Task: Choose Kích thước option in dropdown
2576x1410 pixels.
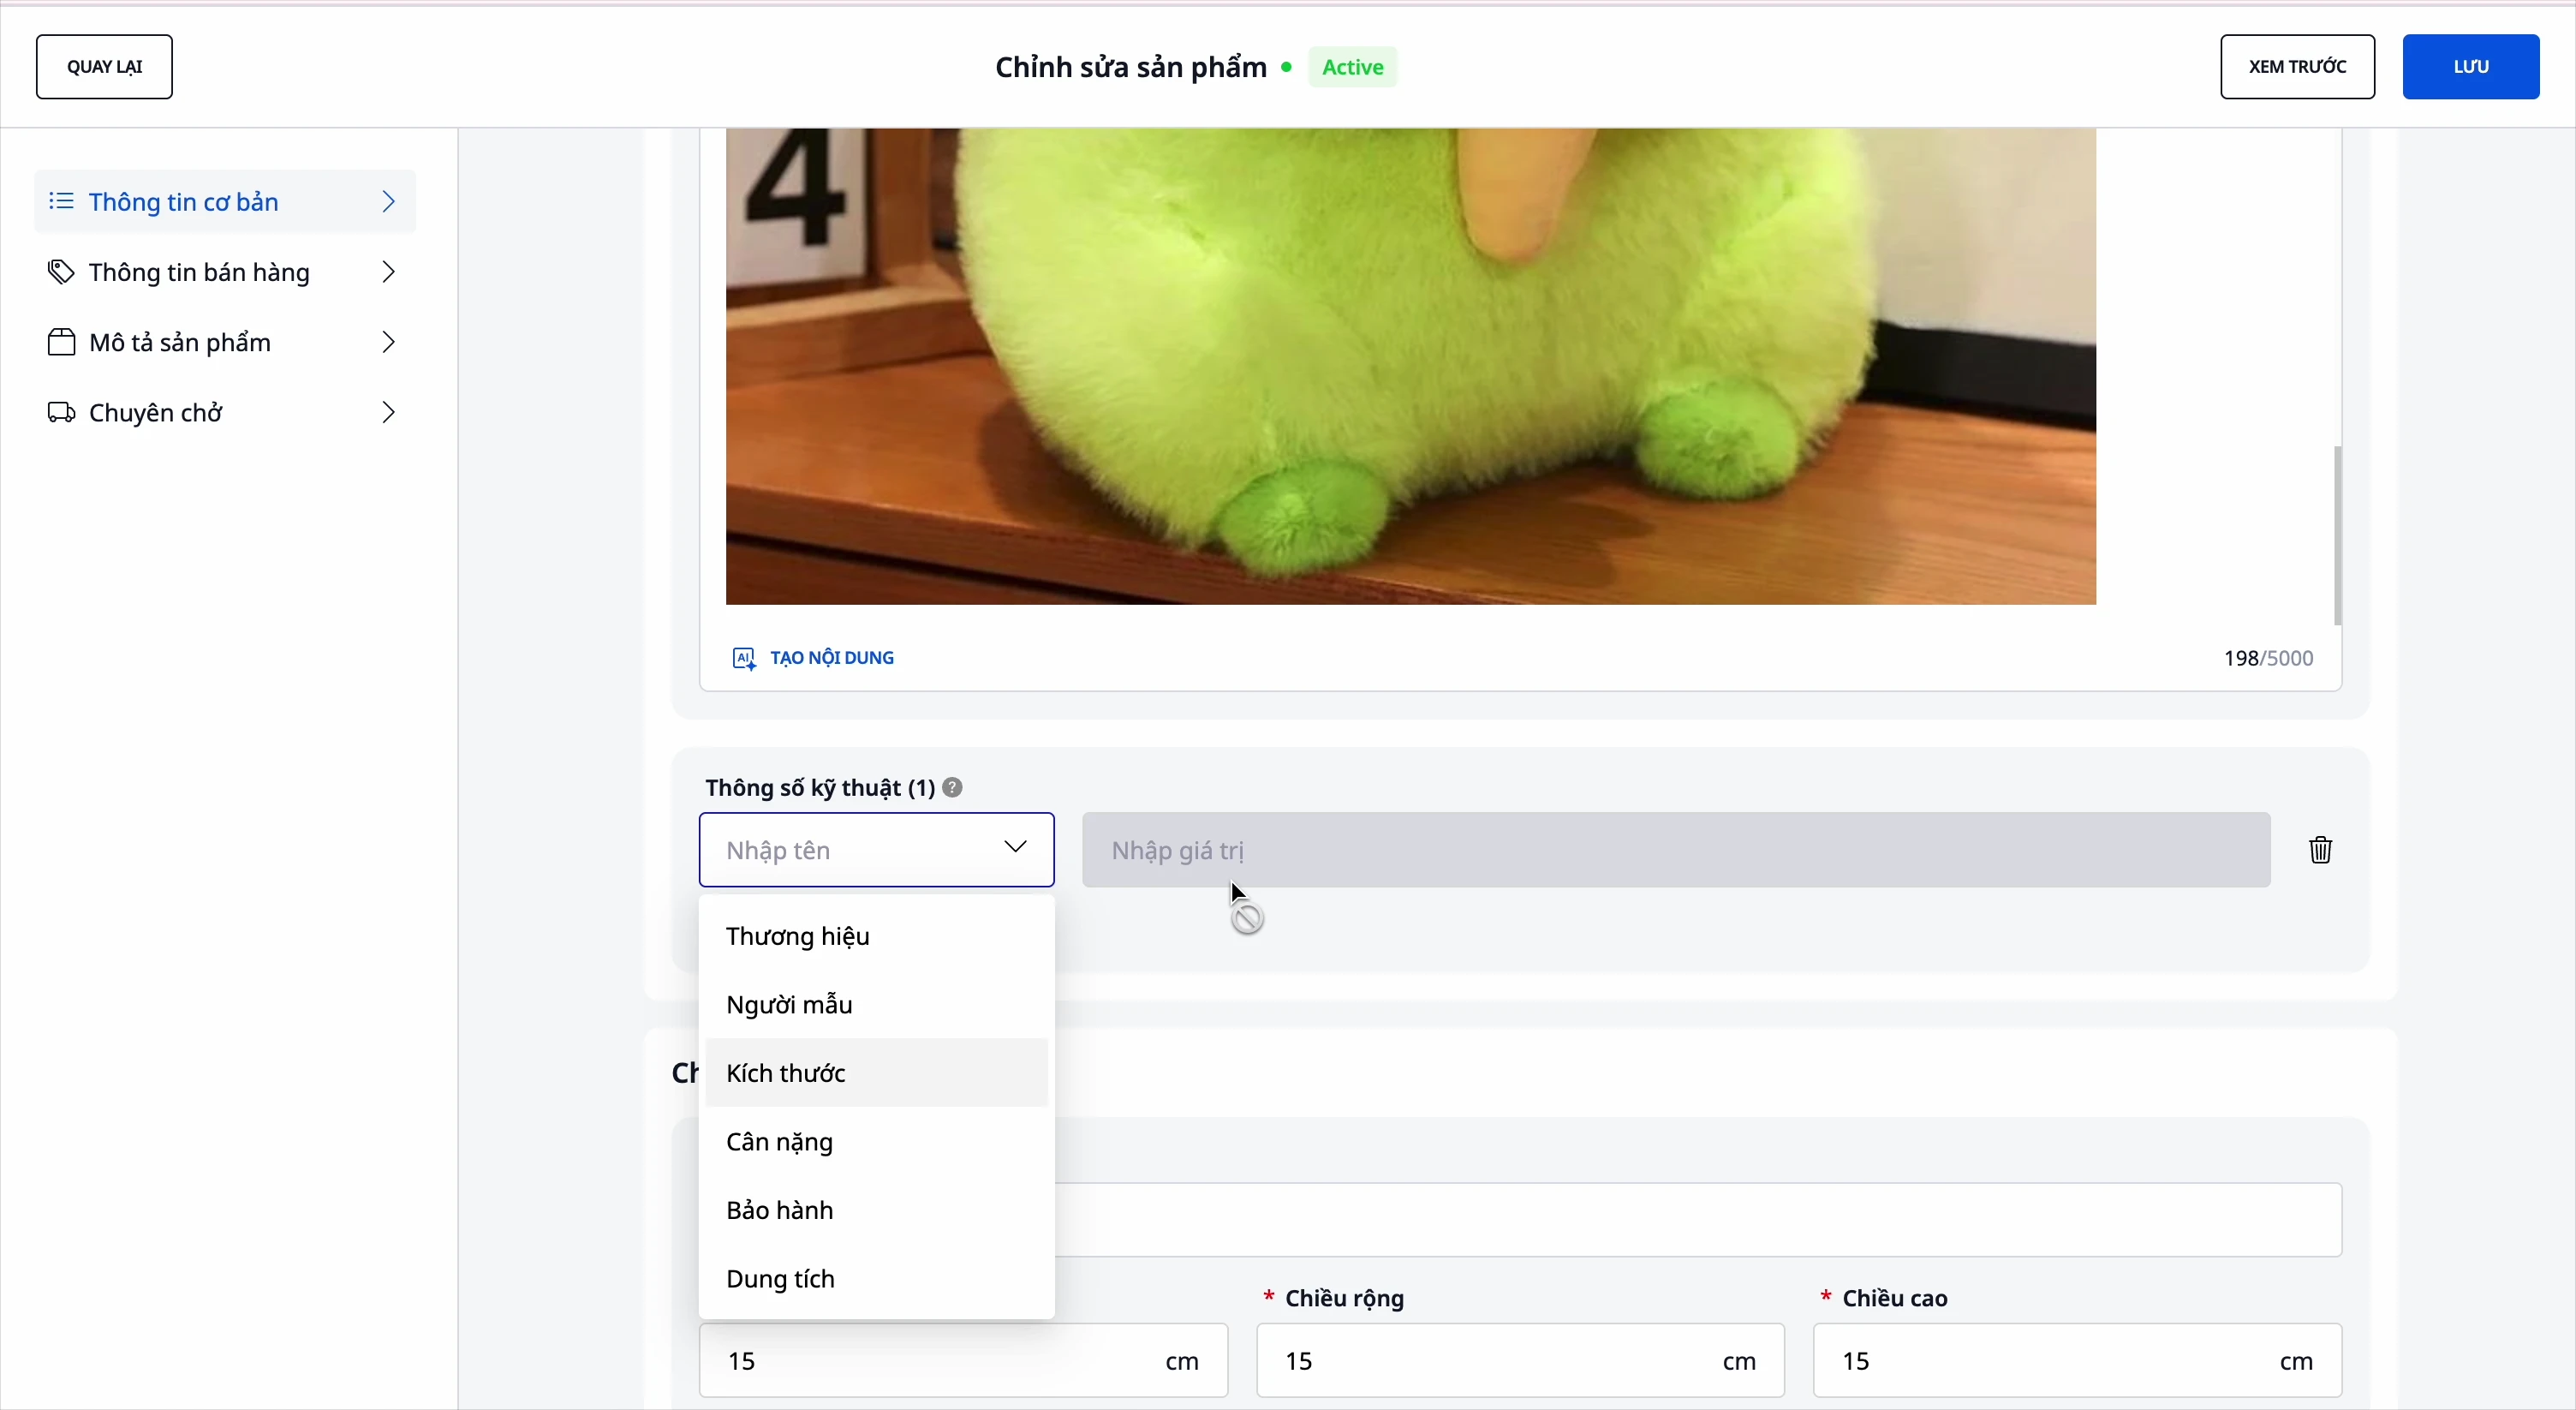Action: (786, 1074)
